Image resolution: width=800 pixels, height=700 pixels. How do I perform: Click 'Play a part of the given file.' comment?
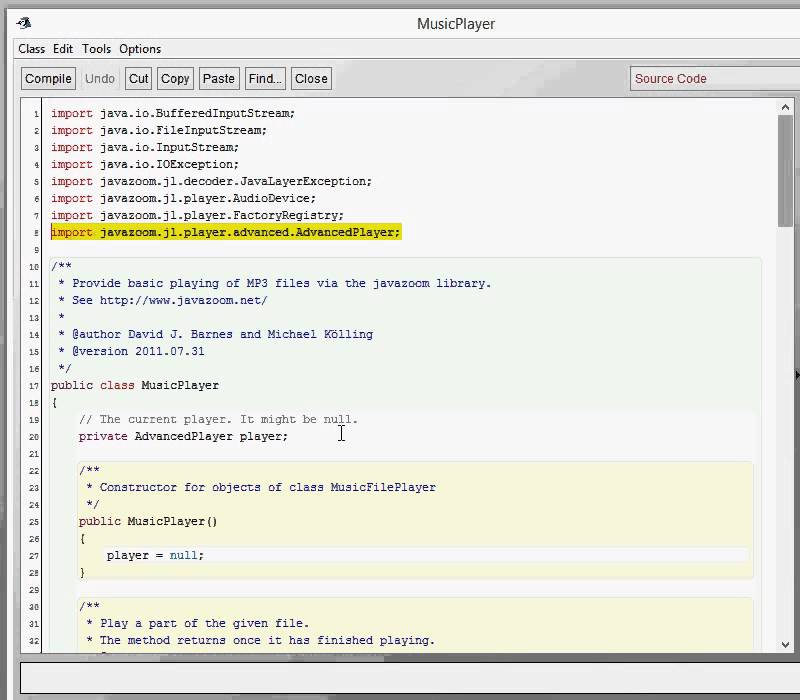[x=197, y=623]
